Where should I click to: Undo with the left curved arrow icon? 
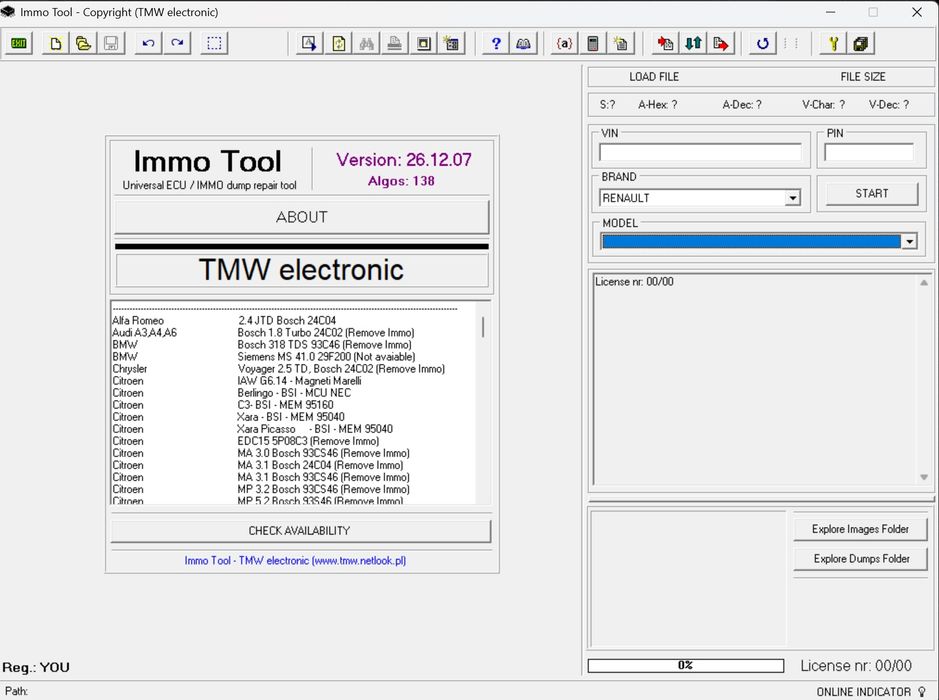coord(149,43)
